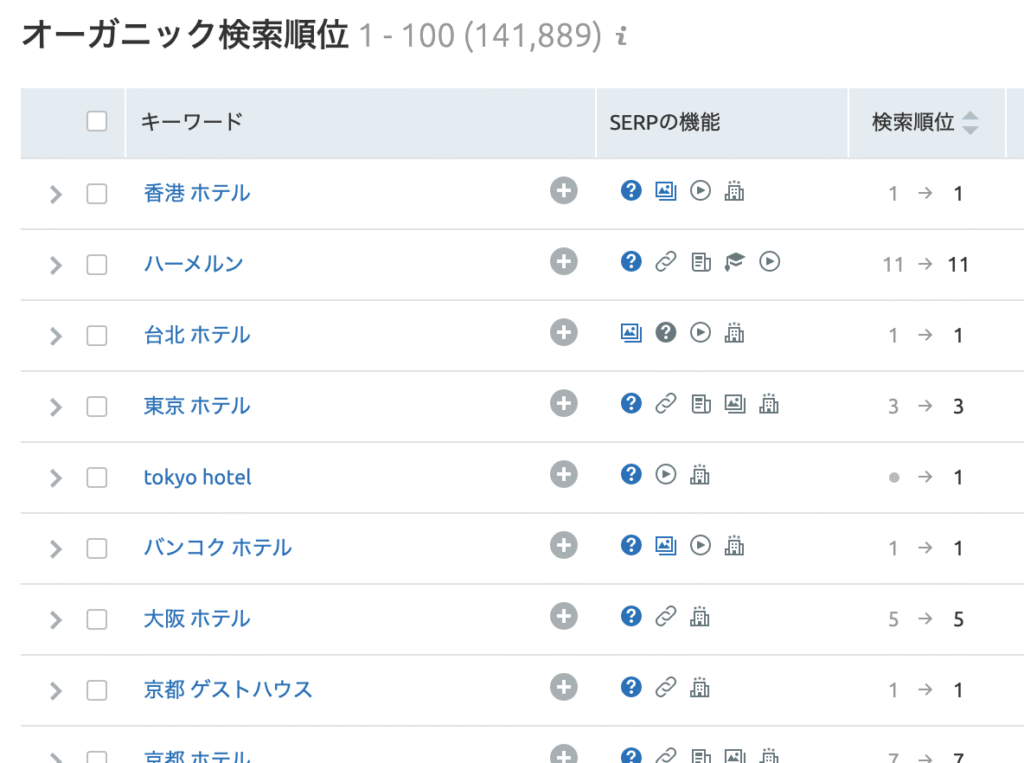
Task: Check the box for 東京 ホテル row
Action: (97, 406)
